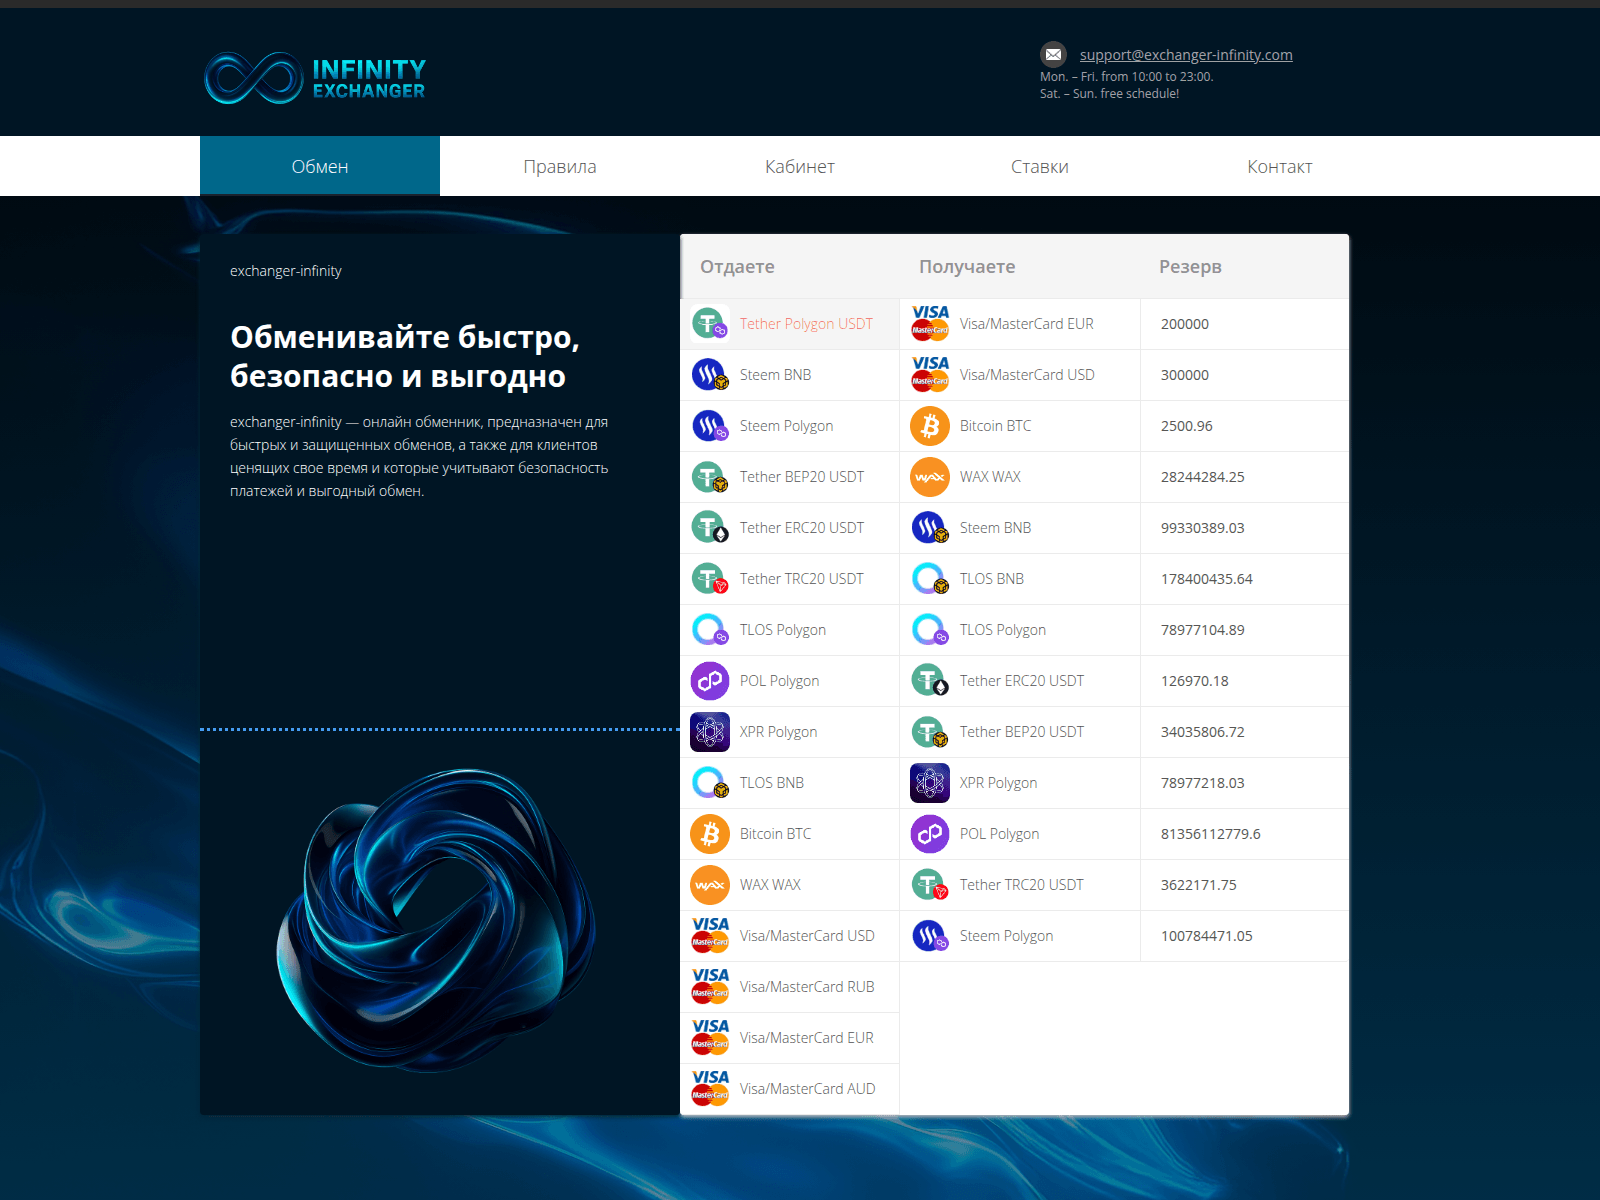Click the Steem BNB icon in Отдаете column
The image size is (1600, 1200).
click(710, 375)
